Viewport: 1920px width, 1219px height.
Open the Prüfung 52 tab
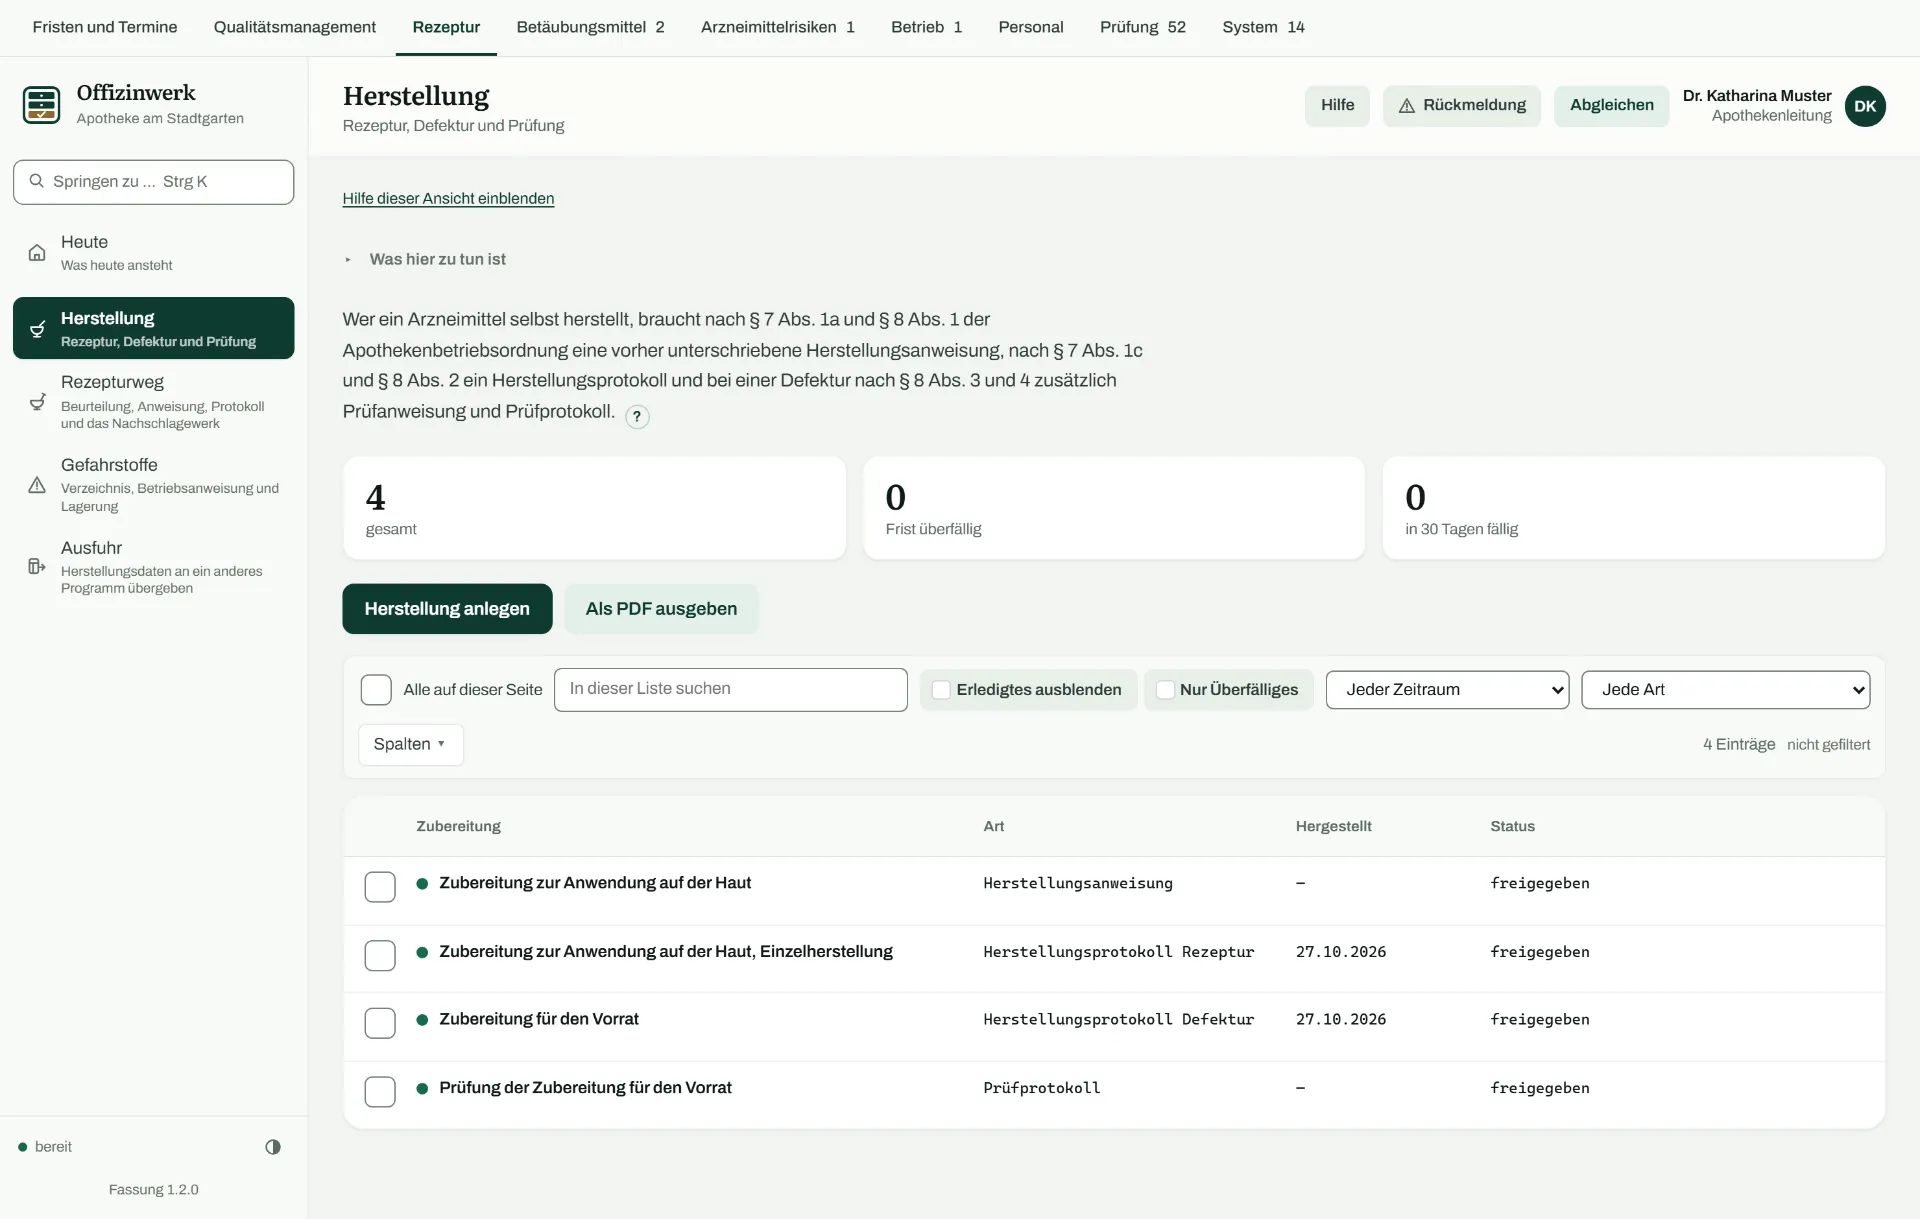(x=1142, y=27)
